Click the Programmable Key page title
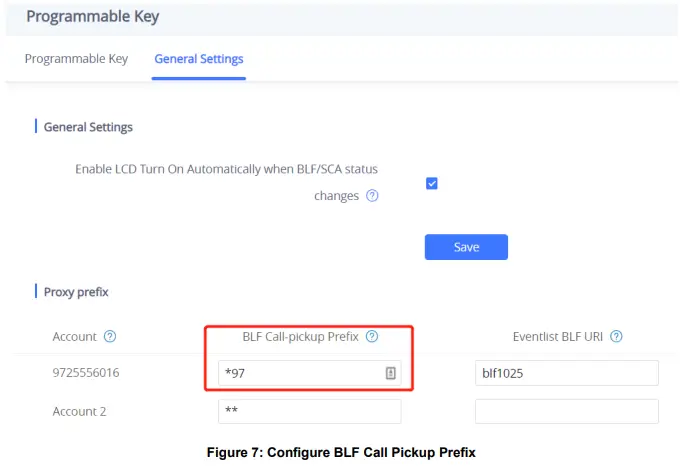Viewport: 680px width, 468px height. [x=92, y=17]
